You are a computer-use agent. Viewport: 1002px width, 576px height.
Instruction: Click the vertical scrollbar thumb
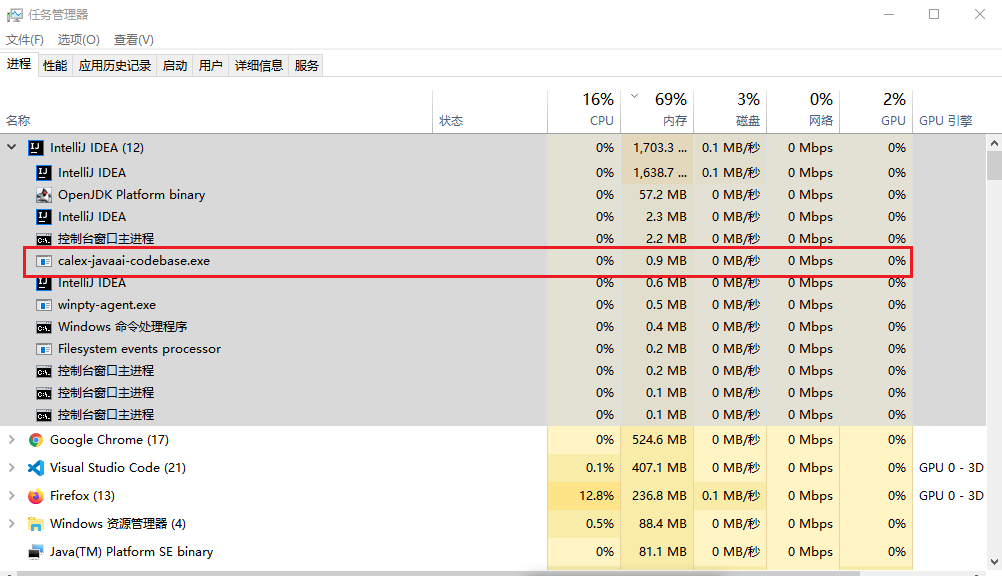[x=994, y=166]
